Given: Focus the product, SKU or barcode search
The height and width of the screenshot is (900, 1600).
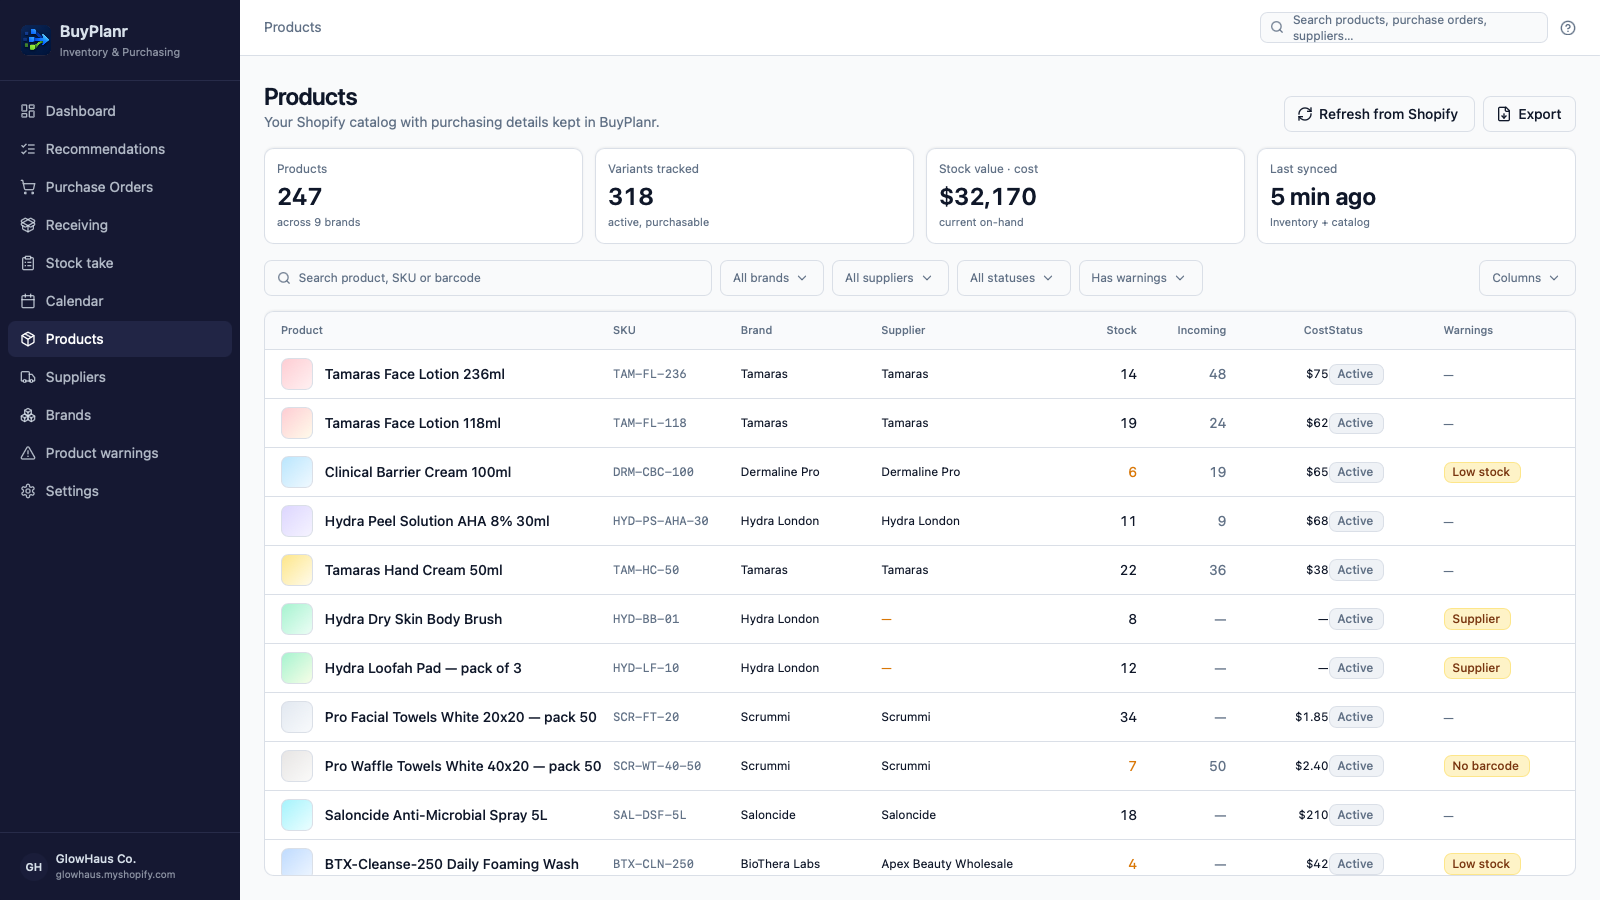Looking at the screenshot, I should point(488,278).
